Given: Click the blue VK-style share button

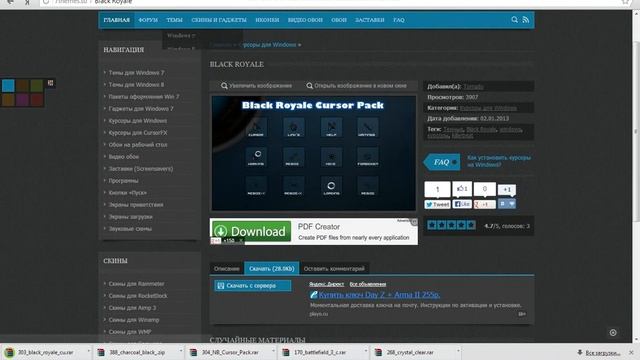Looking at the screenshot, I should 507,204.
